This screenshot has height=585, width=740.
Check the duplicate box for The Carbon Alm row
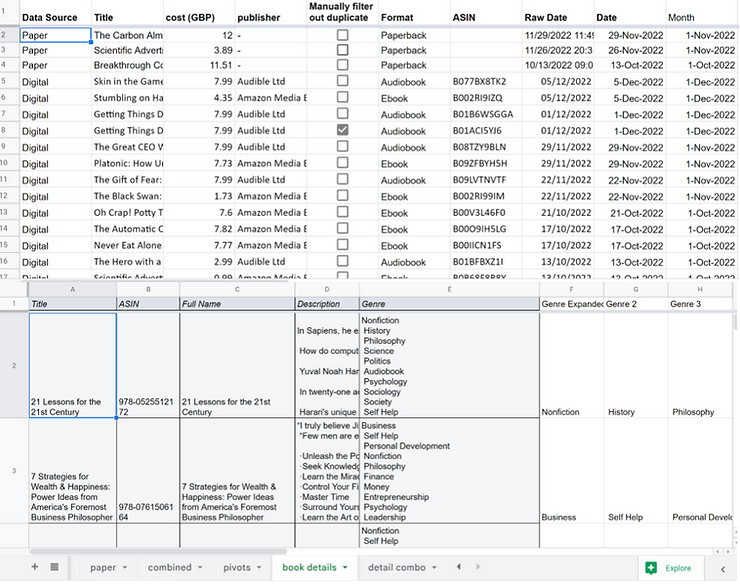[343, 35]
